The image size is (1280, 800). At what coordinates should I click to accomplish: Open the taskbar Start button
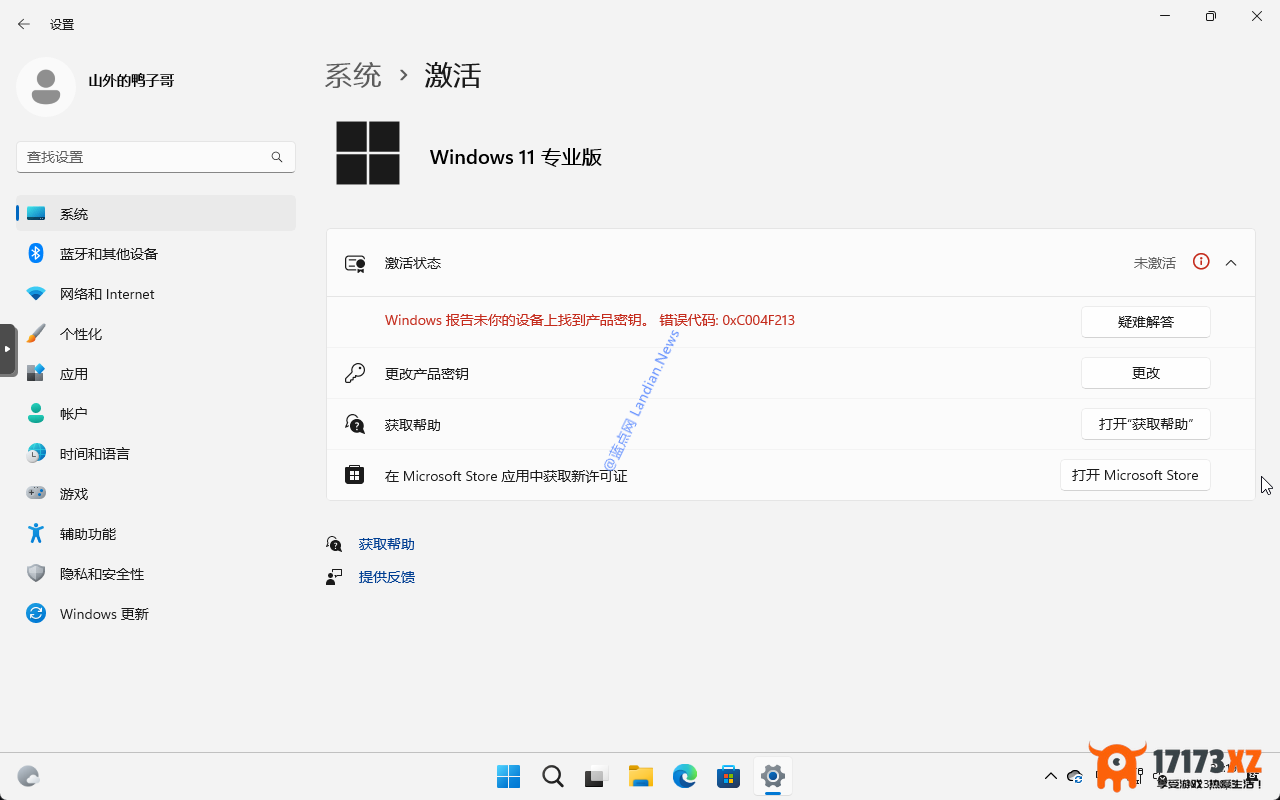(508, 776)
